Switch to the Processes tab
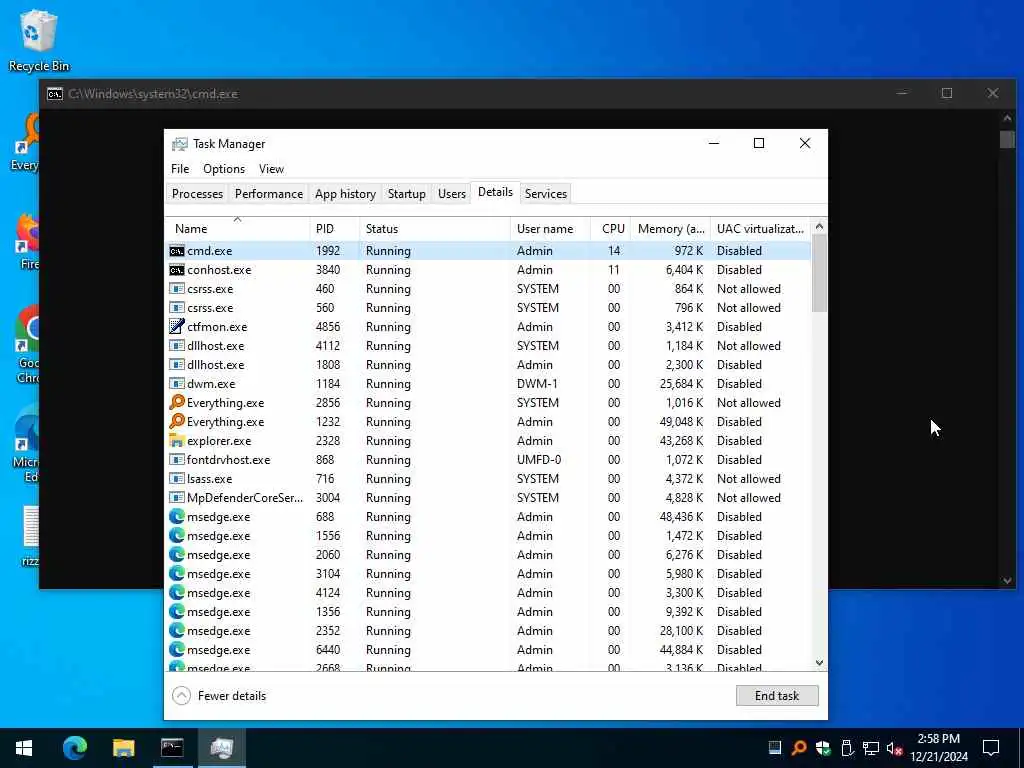Image resolution: width=1024 pixels, height=768 pixels. pos(197,194)
